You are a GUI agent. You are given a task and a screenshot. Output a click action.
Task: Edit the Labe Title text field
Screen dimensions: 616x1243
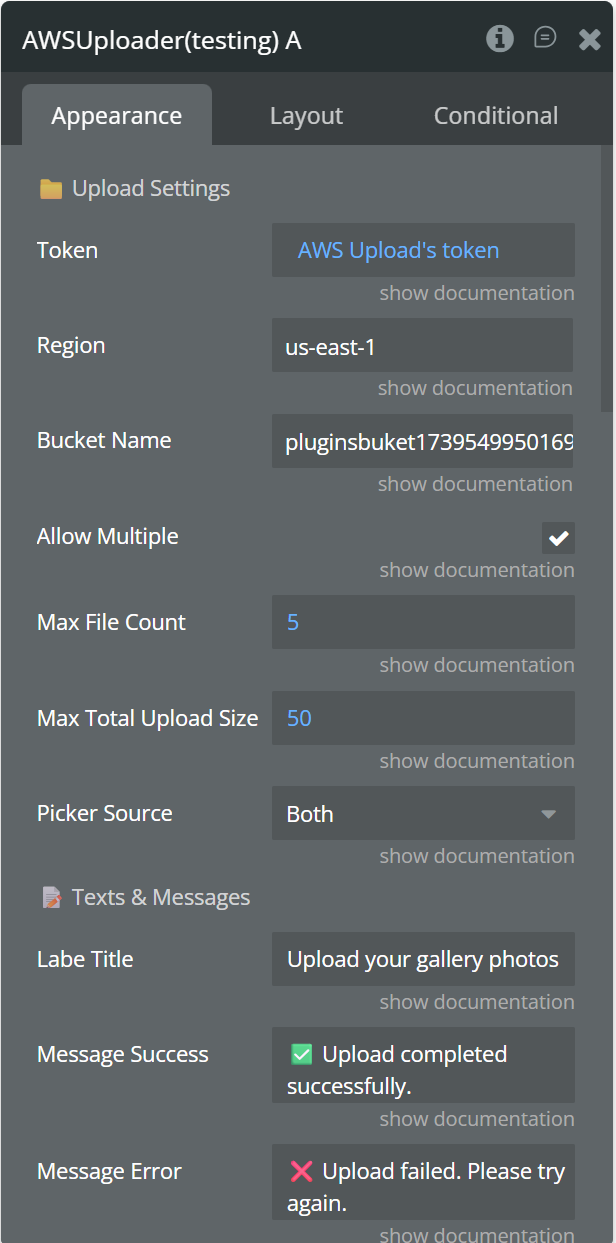pos(423,960)
